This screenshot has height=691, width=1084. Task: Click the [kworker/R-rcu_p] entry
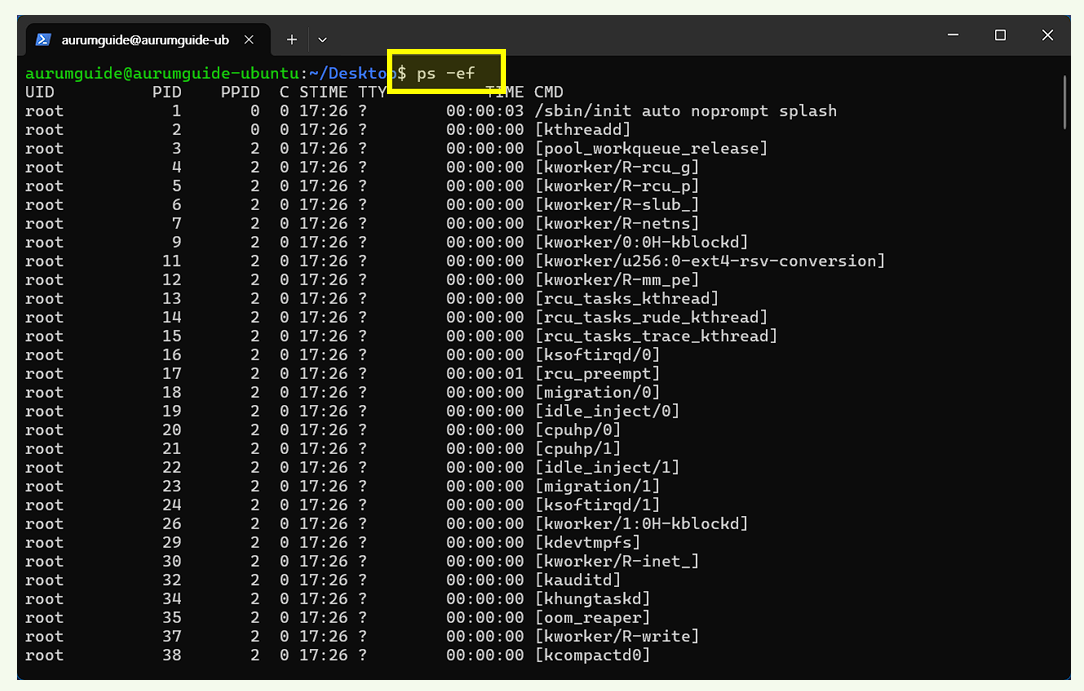pyautogui.click(x=617, y=185)
